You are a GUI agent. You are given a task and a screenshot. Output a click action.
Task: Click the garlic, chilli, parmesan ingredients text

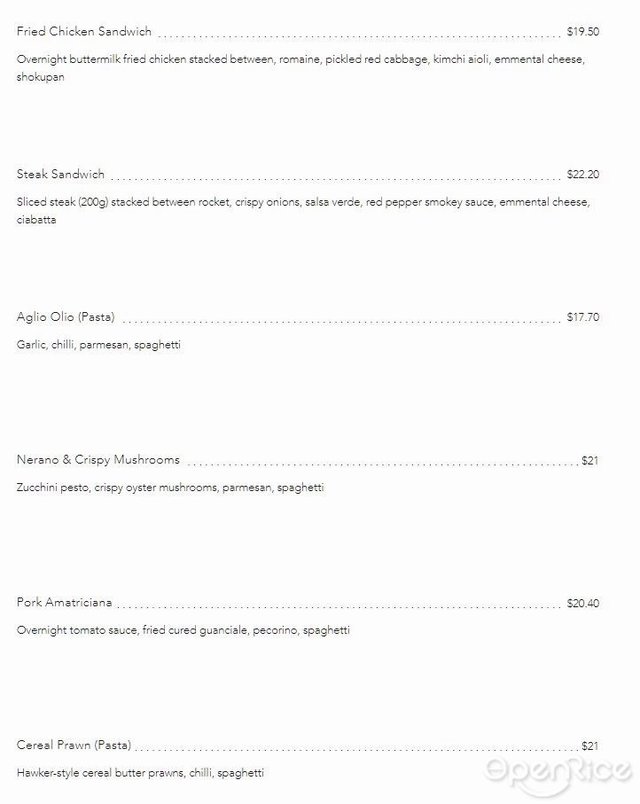tap(99, 345)
